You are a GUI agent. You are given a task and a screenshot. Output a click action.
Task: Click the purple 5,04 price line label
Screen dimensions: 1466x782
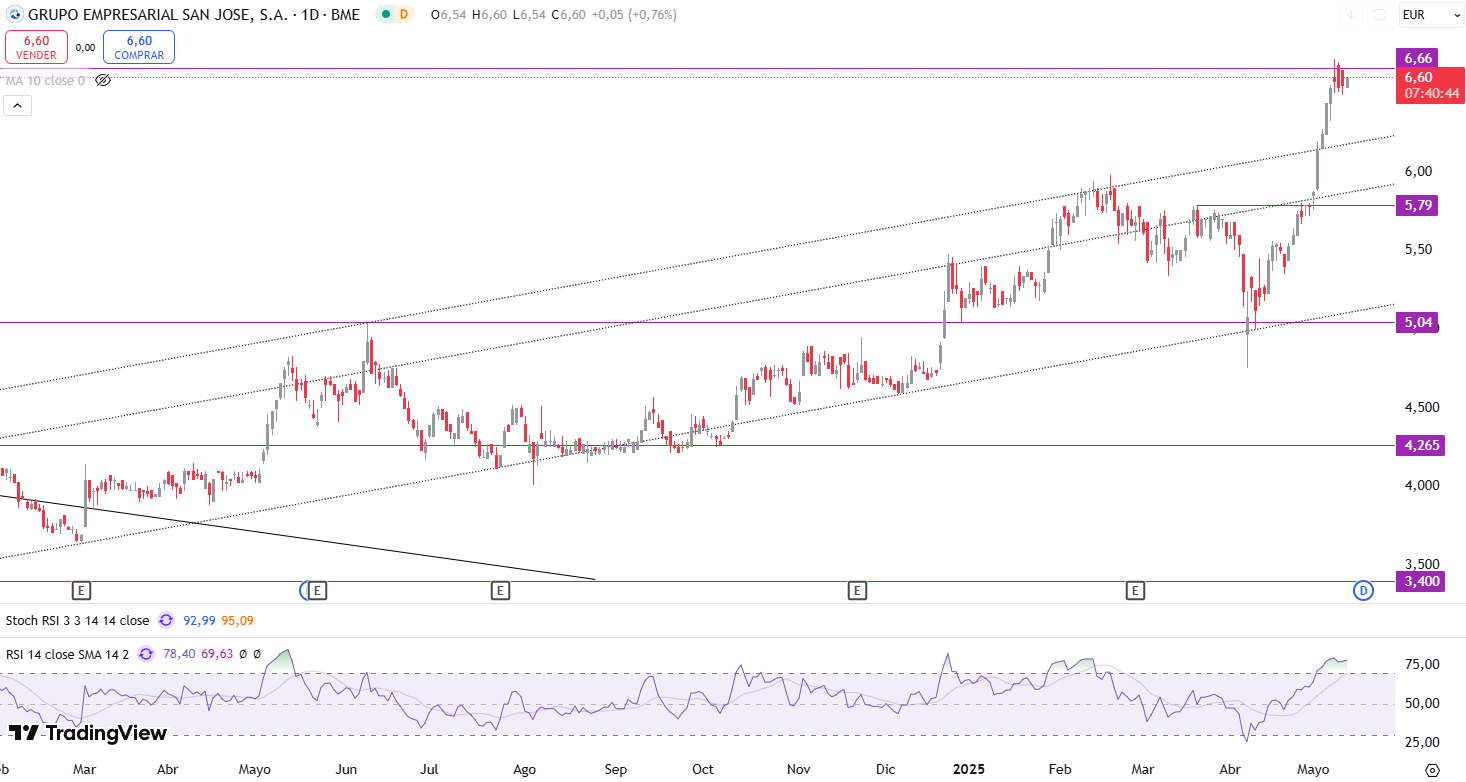[1419, 322]
